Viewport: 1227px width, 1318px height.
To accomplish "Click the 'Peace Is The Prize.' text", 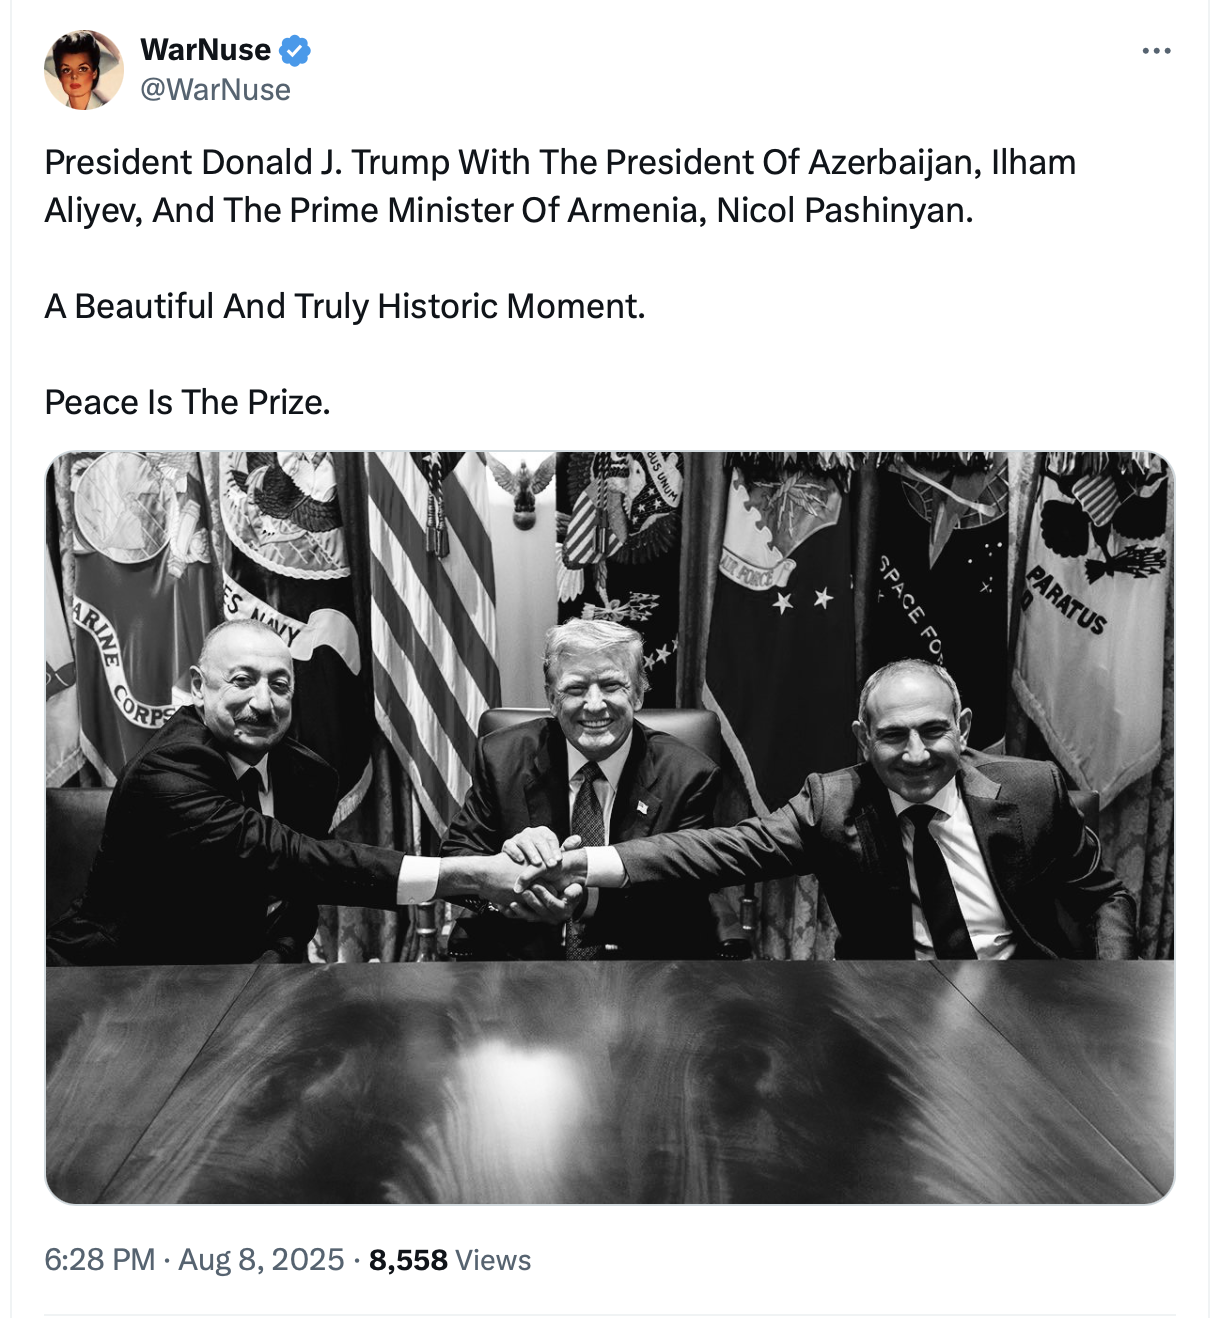I will point(187,402).
